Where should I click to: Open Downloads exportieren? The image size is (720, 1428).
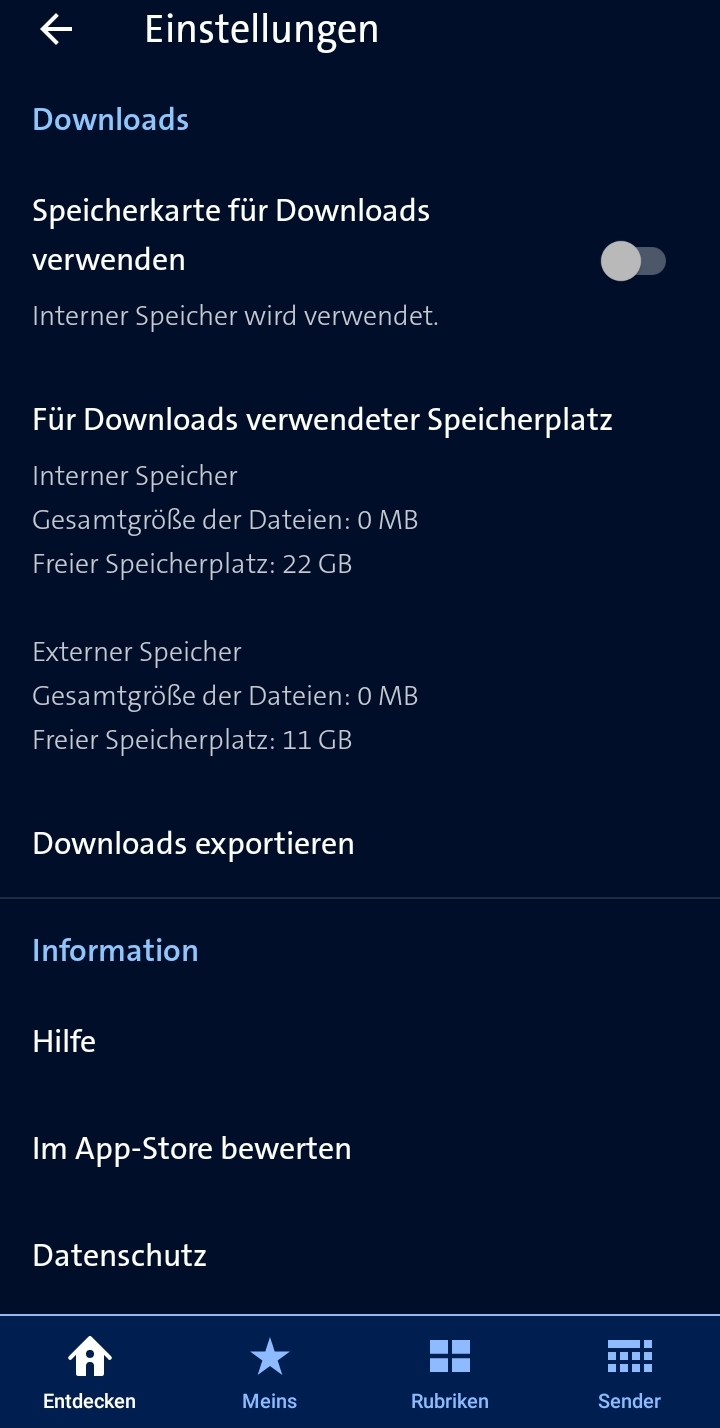point(360,844)
